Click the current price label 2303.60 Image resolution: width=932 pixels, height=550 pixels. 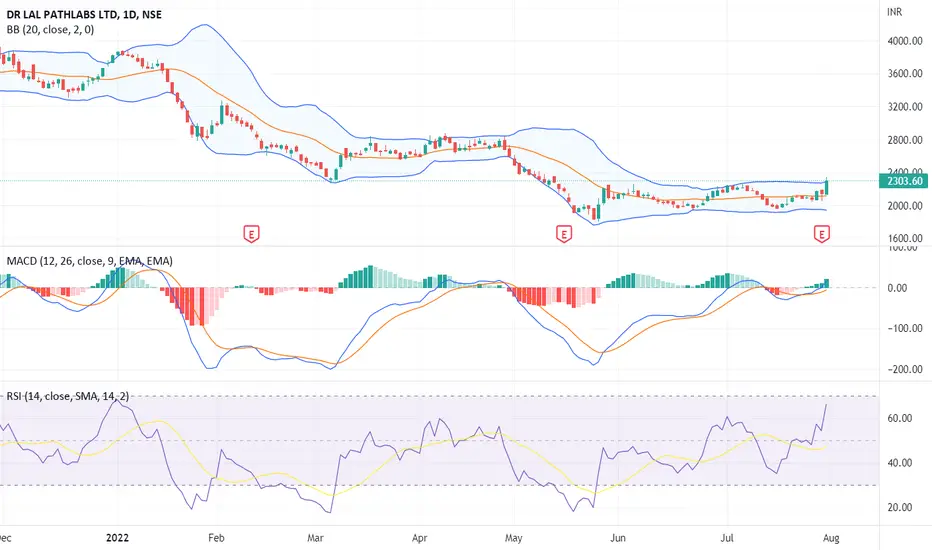[905, 181]
